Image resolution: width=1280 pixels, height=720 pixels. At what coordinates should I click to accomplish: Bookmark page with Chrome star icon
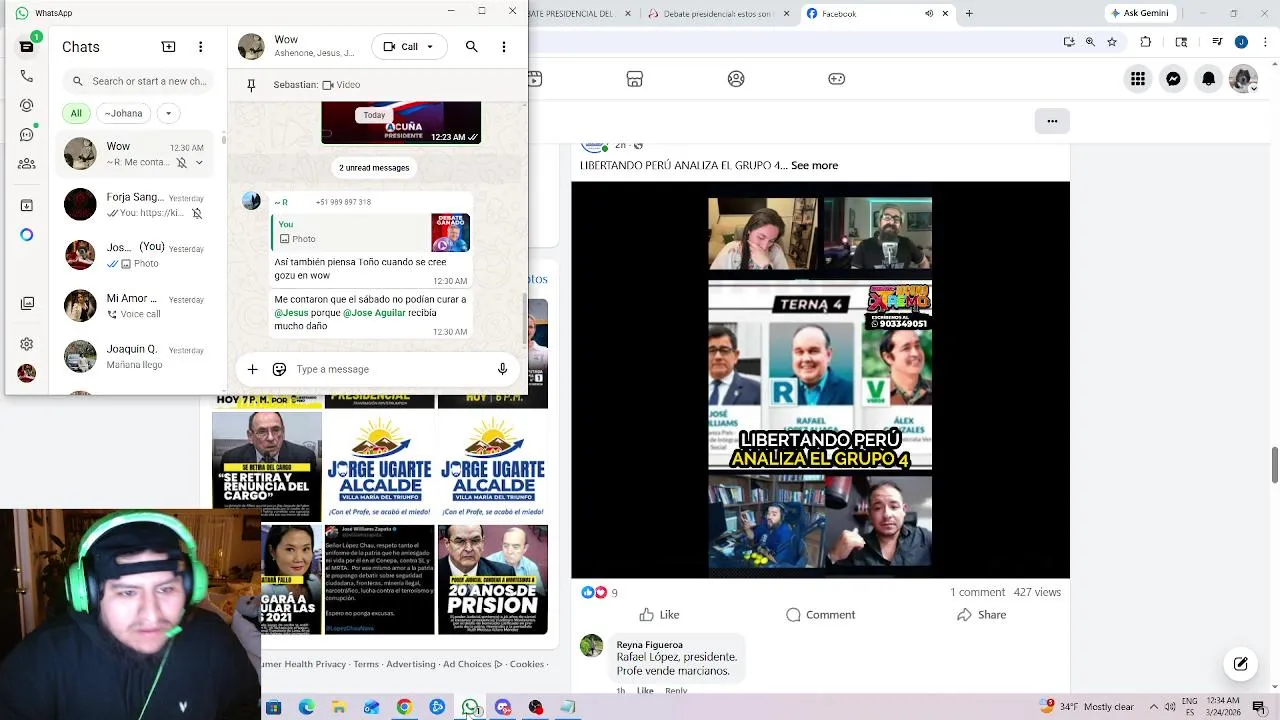1111,42
